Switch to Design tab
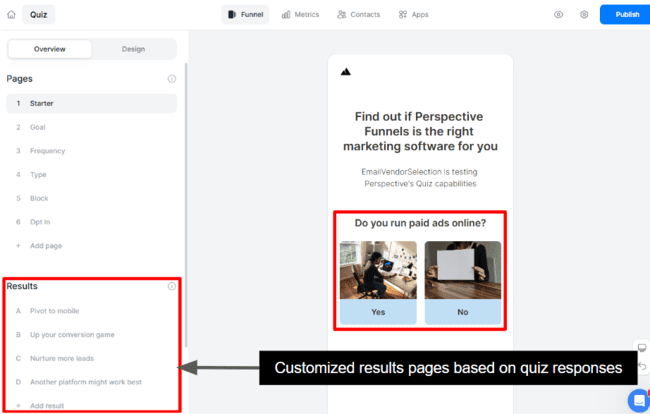This screenshot has height=414, width=650. click(x=133, y=49)
